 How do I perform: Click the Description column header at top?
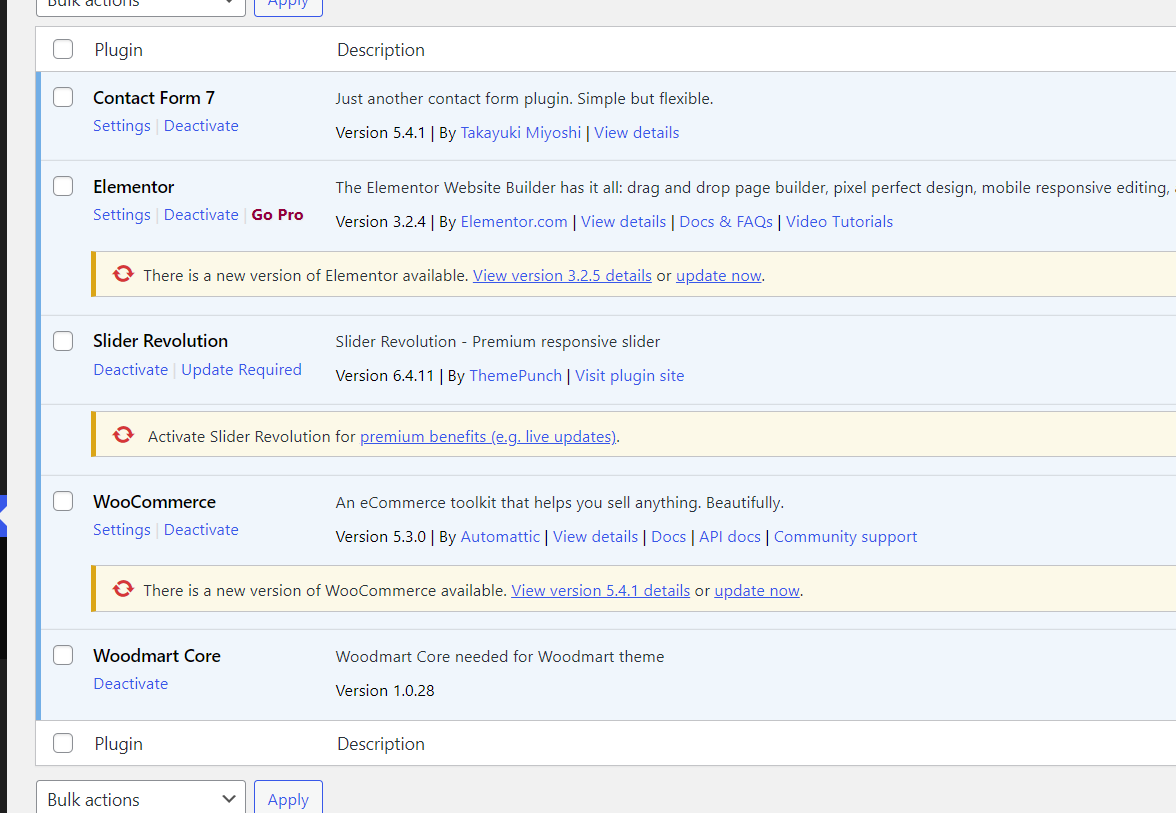click(x=381, y=50)
